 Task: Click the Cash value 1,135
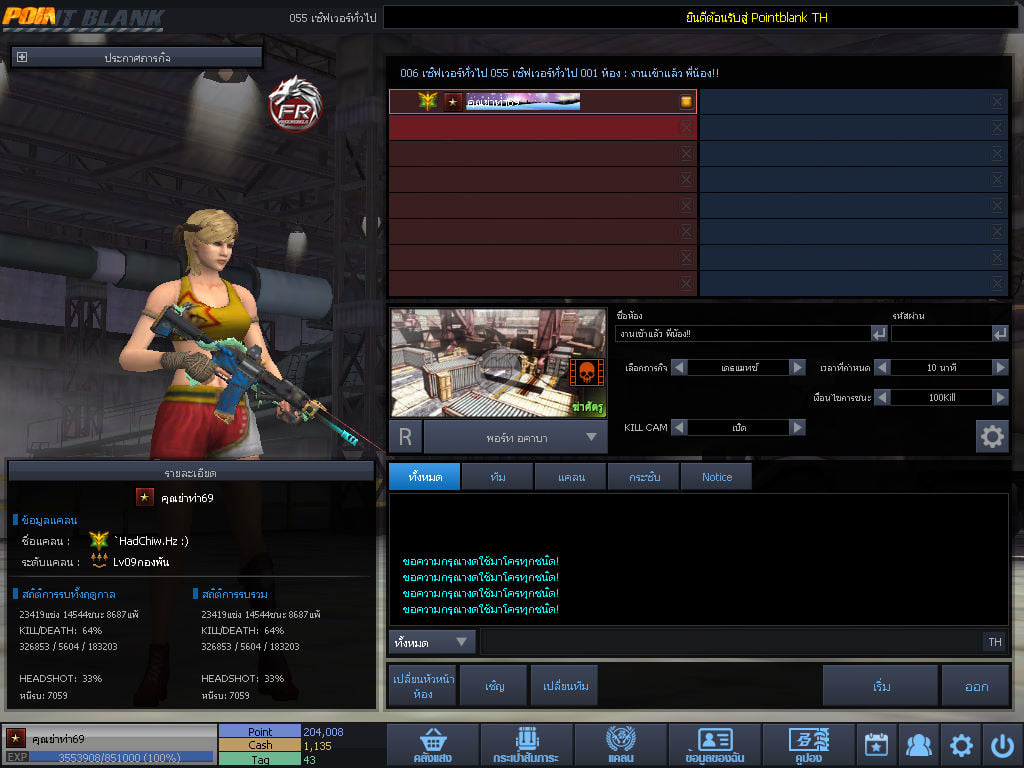[x=317, y=746]
